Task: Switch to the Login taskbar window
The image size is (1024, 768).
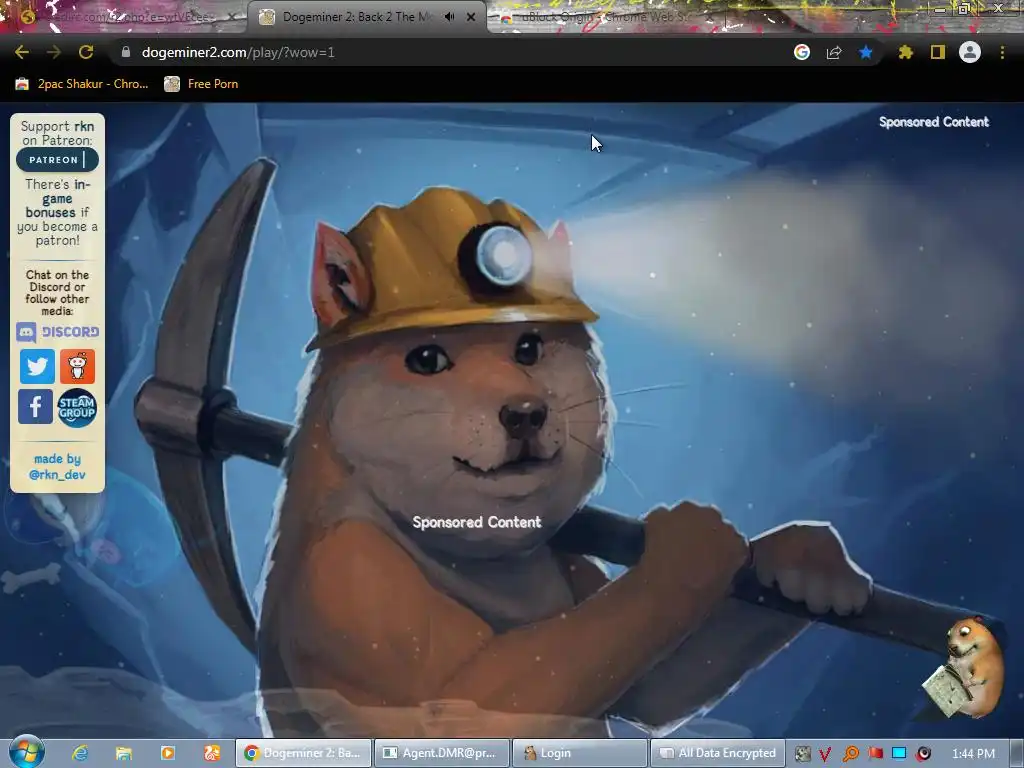Action: coord(580,753)
